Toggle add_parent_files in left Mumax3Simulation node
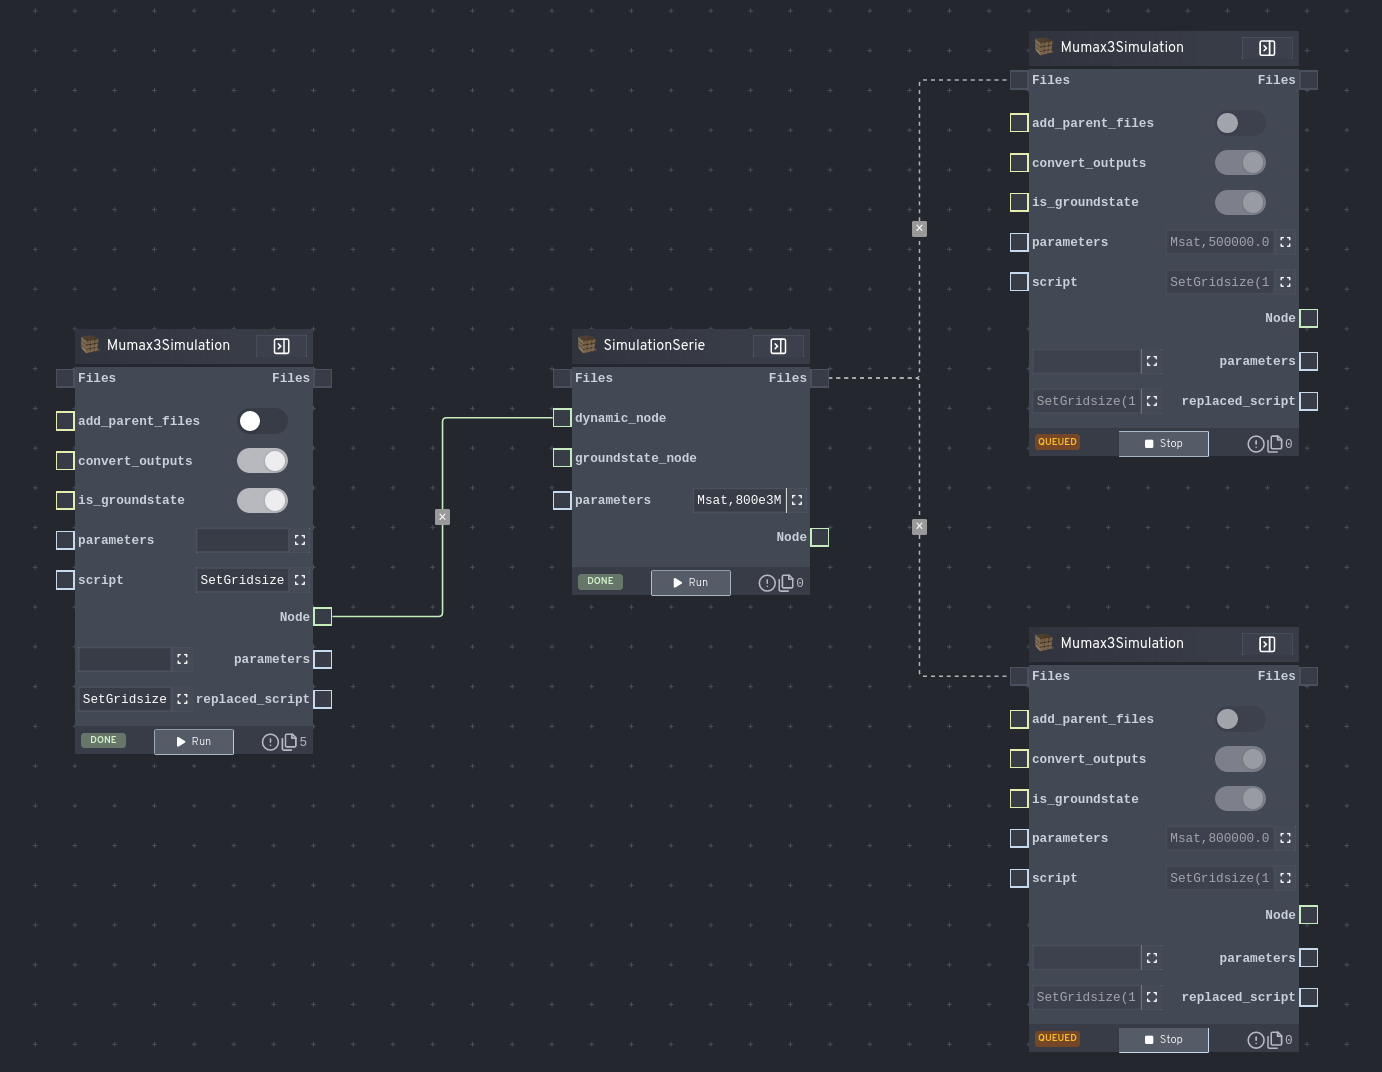Image resolution: width=1382 pixels, height=1072 pixels. click(262, 421)
